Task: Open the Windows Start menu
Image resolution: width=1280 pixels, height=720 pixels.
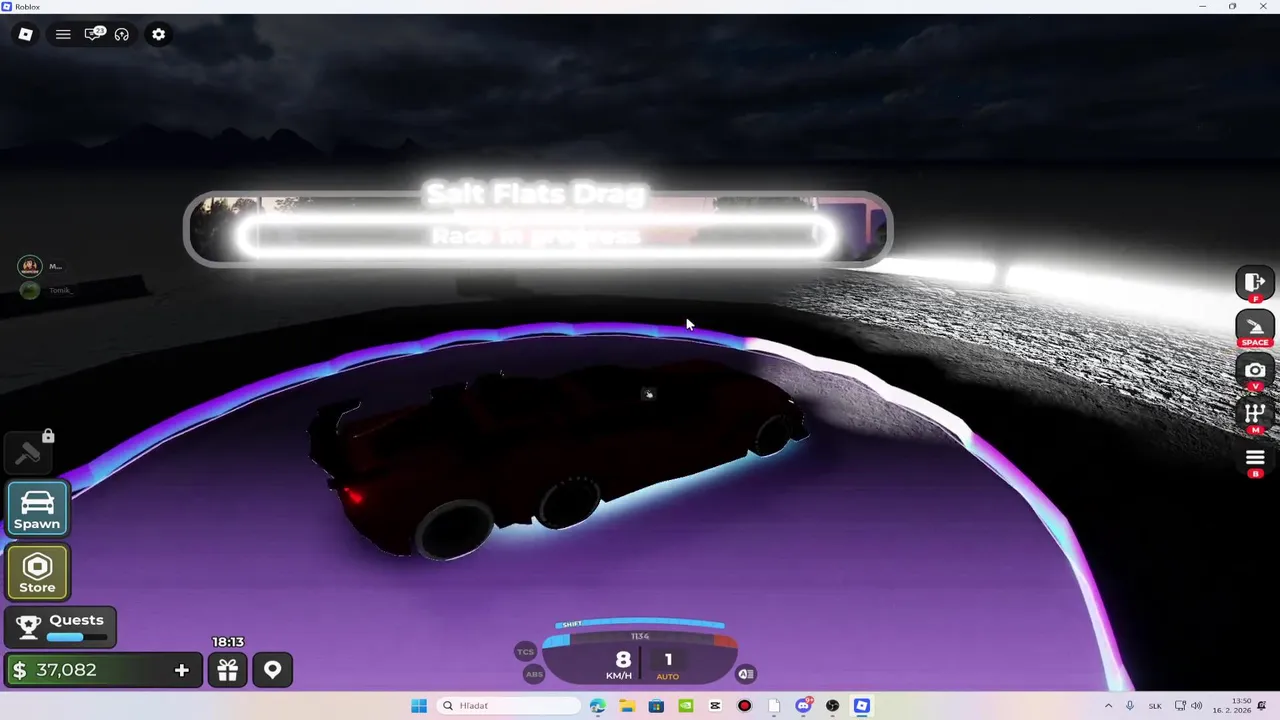Action: (x=419, y=706)
